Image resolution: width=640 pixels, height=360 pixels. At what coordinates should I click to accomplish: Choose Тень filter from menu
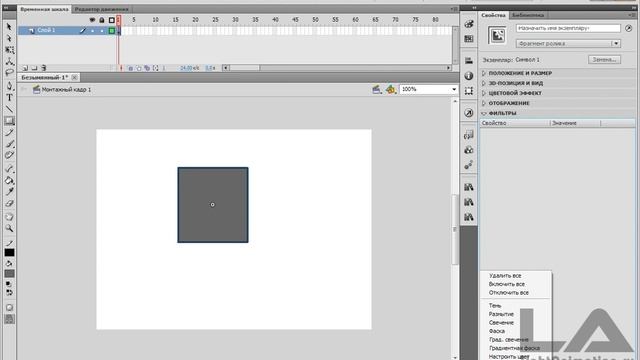(495, 306)
